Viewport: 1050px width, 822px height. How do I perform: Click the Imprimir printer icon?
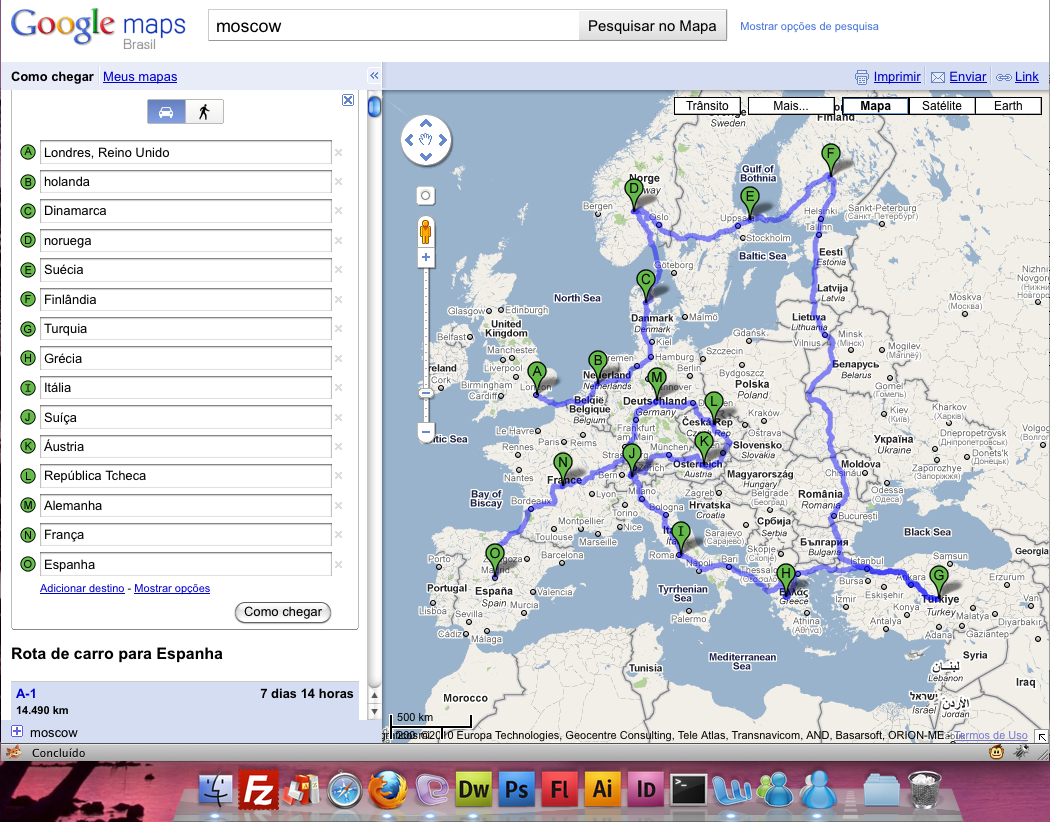point(863,77)
